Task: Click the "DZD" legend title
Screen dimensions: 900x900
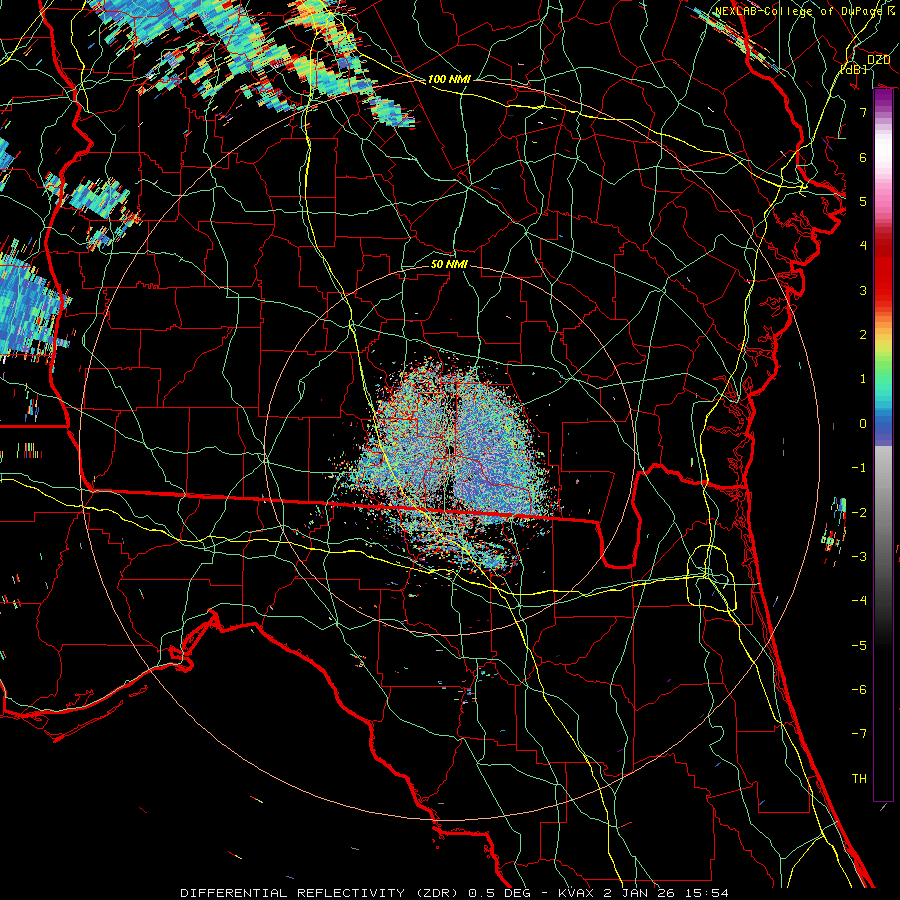Action: [878, 60]
